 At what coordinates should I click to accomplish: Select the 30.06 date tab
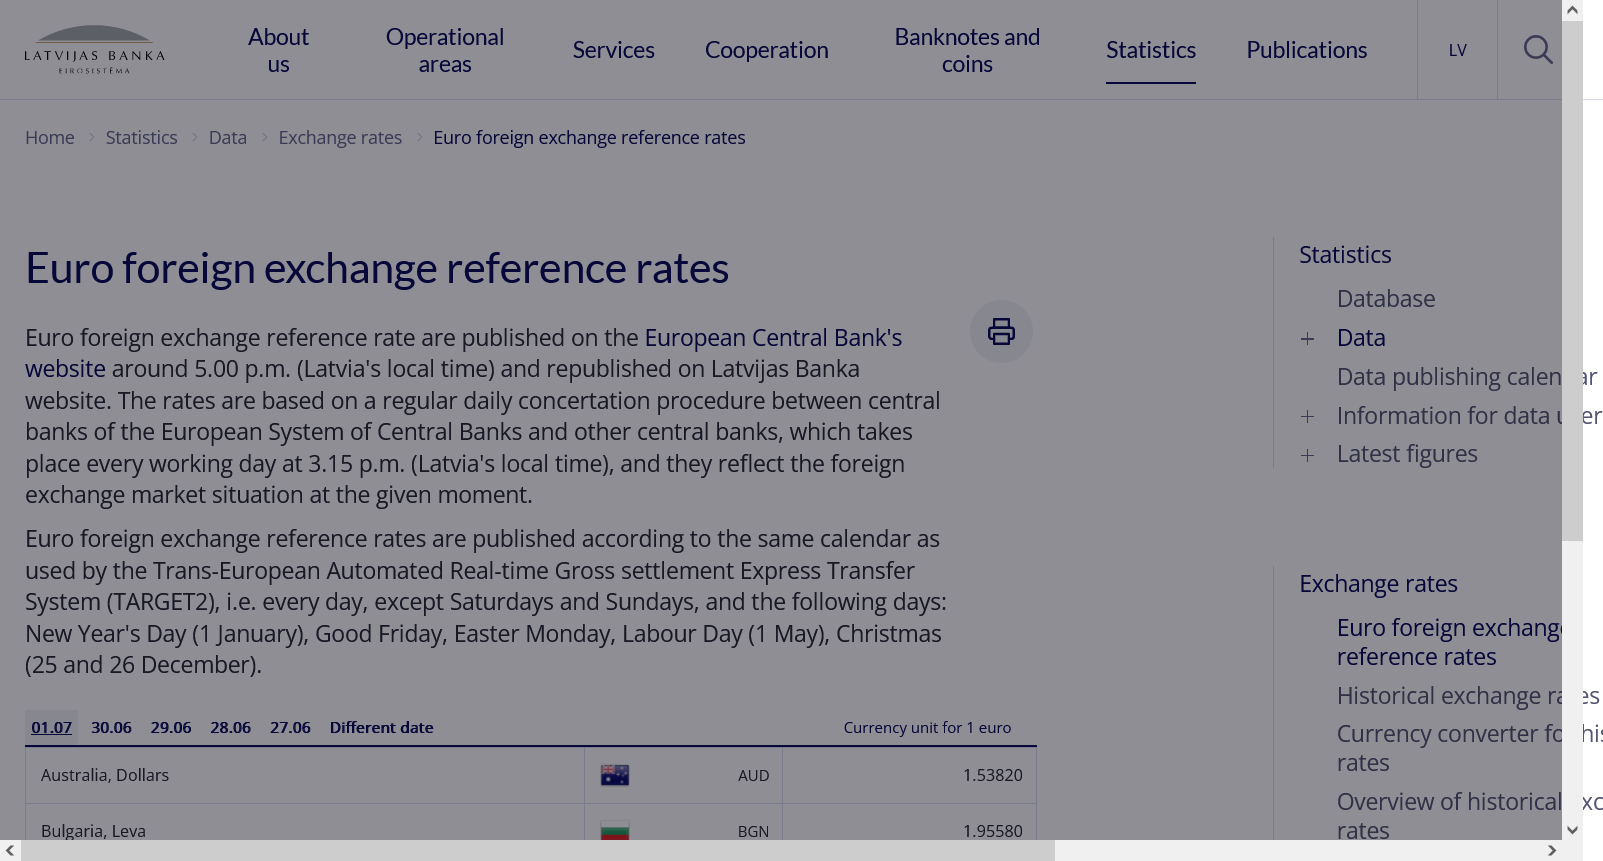pos(111,728)
